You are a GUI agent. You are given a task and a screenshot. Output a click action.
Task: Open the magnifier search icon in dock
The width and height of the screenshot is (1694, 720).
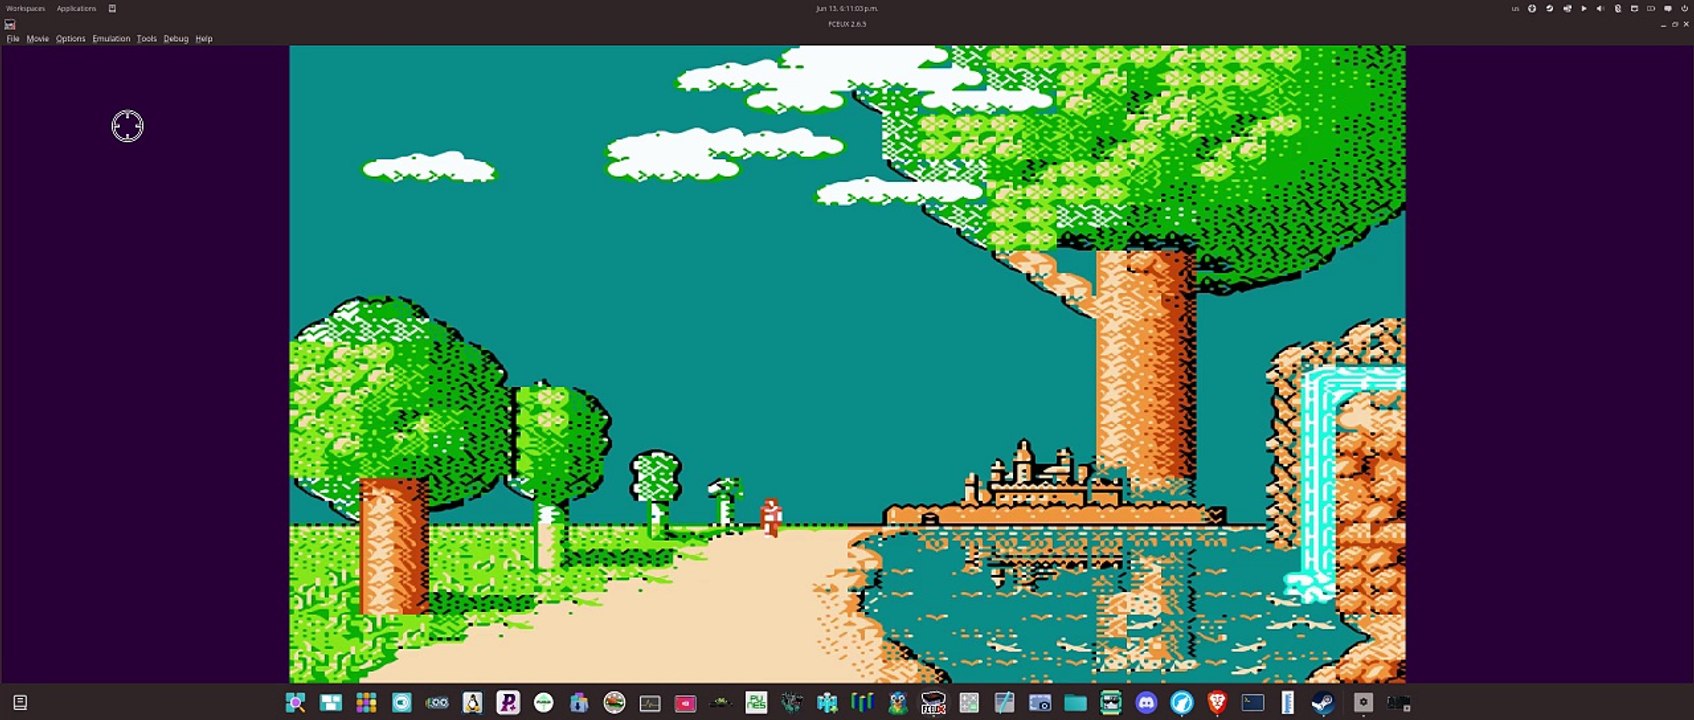pos(295,702)
